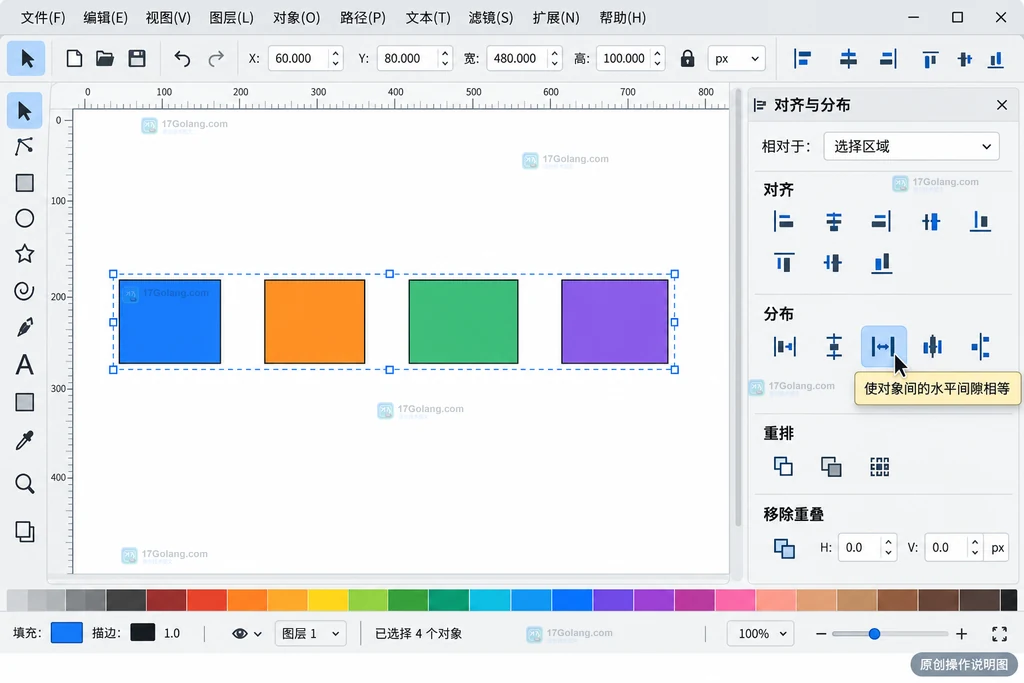The width and height of the screenshot is (1024, 683).
Task: Open the px units dropdown in toolbar
Action: pos(737,59)
